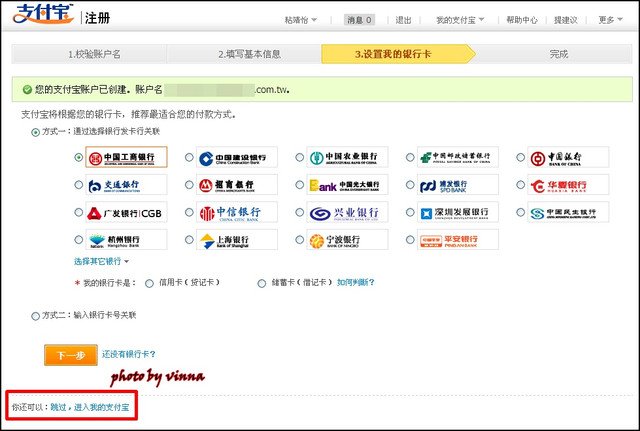Click the 中信银行 CITIC bank logo
This screenshot has height=431, width=640.
(237, 212)
